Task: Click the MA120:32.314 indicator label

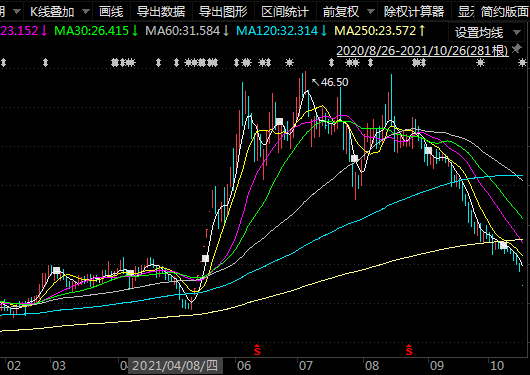Action: [282, 31]
